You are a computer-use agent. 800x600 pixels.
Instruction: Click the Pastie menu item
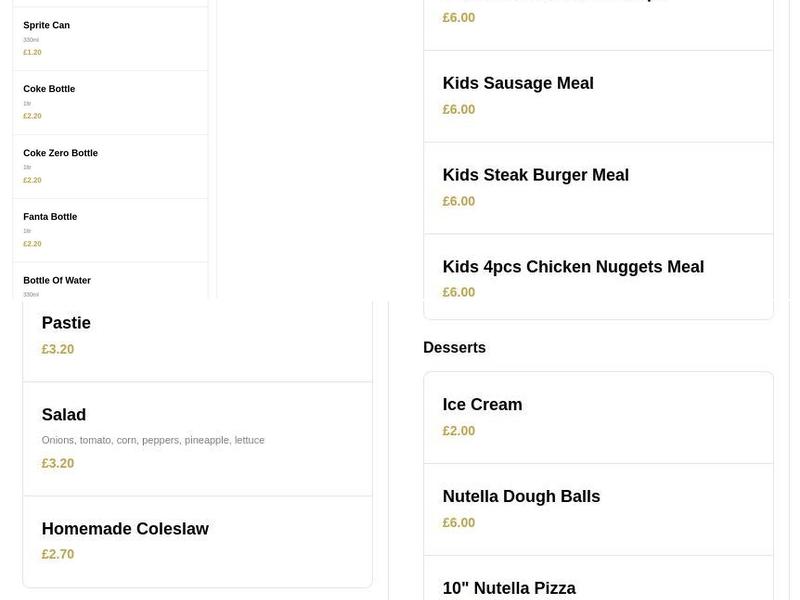[66, 322]
